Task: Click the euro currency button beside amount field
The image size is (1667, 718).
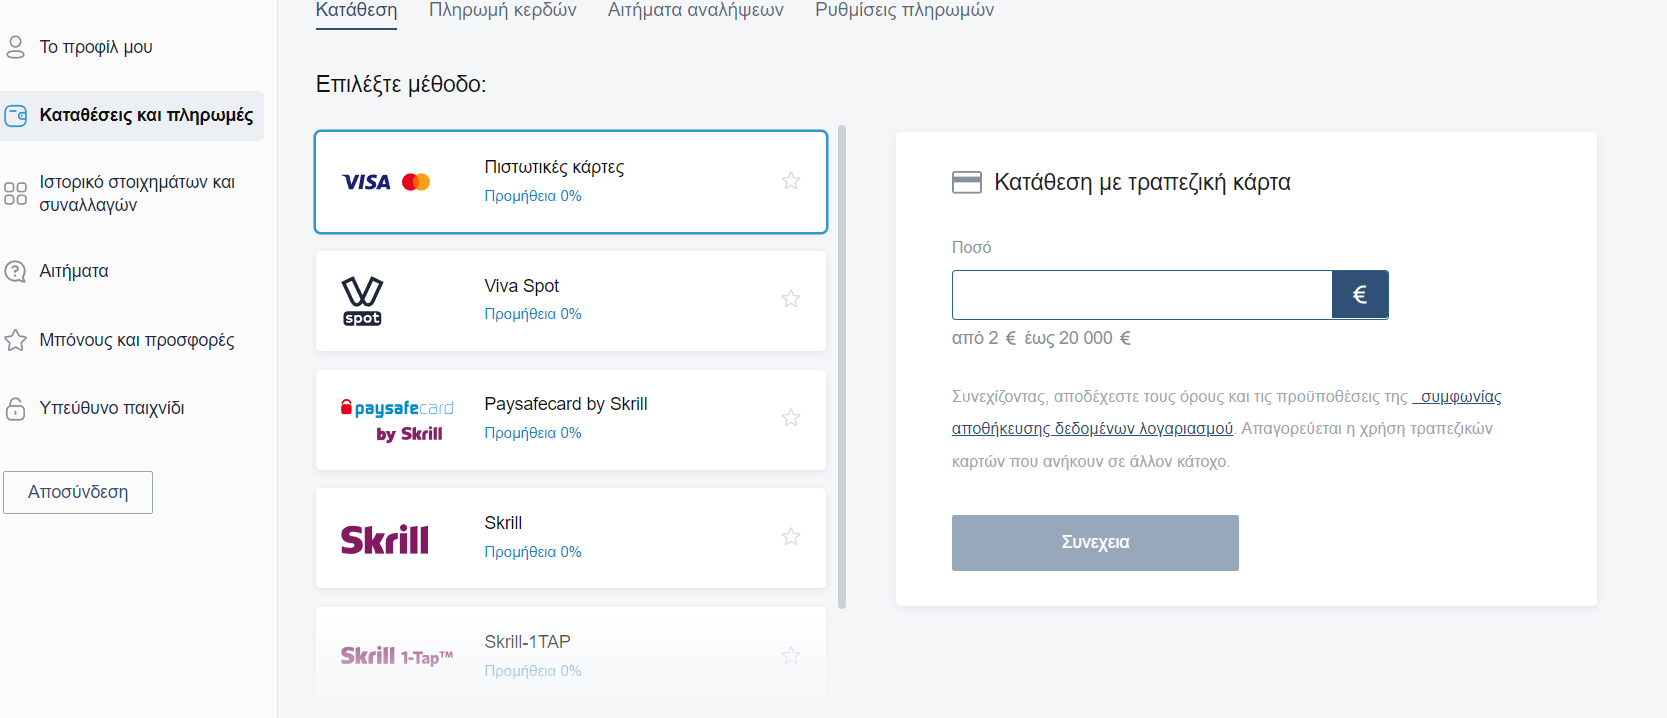Action: click(x=1360, y=295)
